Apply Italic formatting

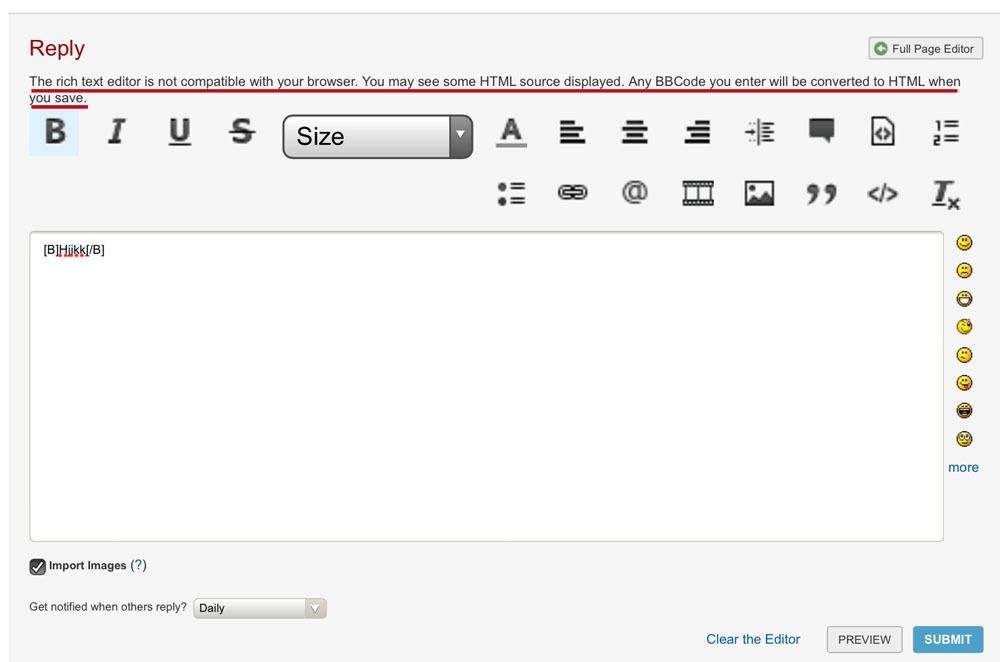(x=117, y=132)
